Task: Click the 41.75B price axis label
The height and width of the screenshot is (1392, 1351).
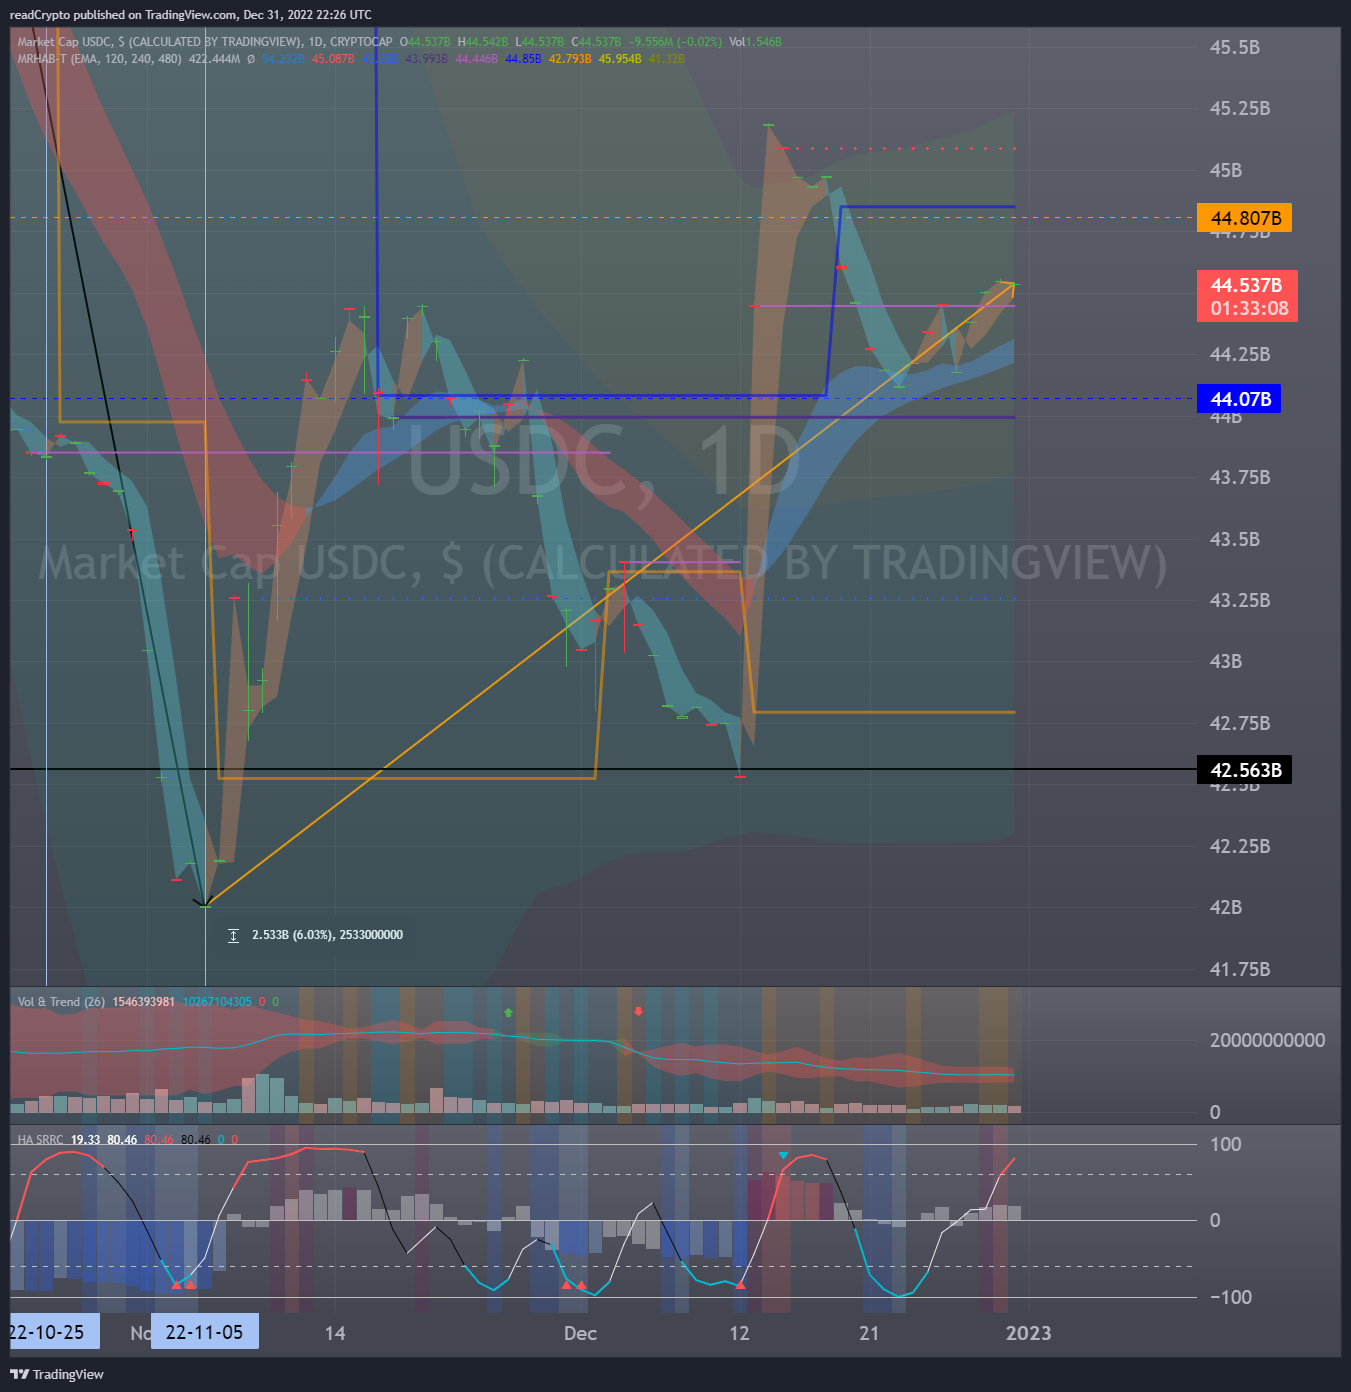Action: click(x=1240, y=969)
